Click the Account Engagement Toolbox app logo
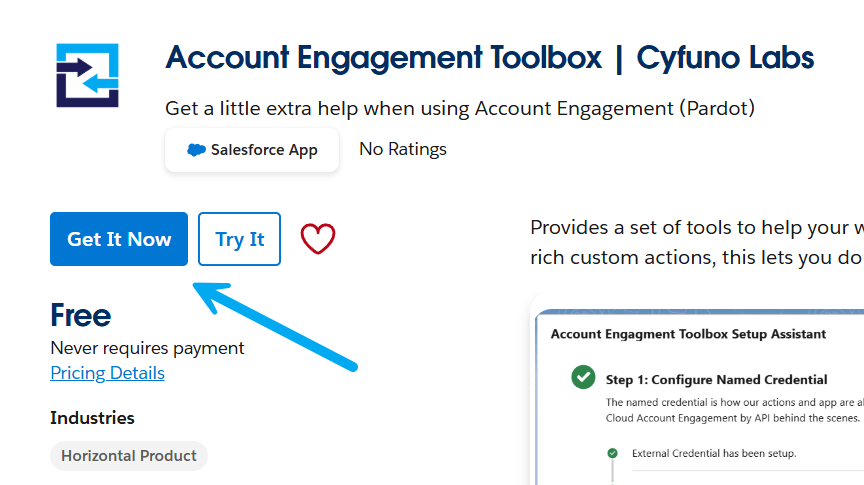Screen dimensions: 864x485 87,75
